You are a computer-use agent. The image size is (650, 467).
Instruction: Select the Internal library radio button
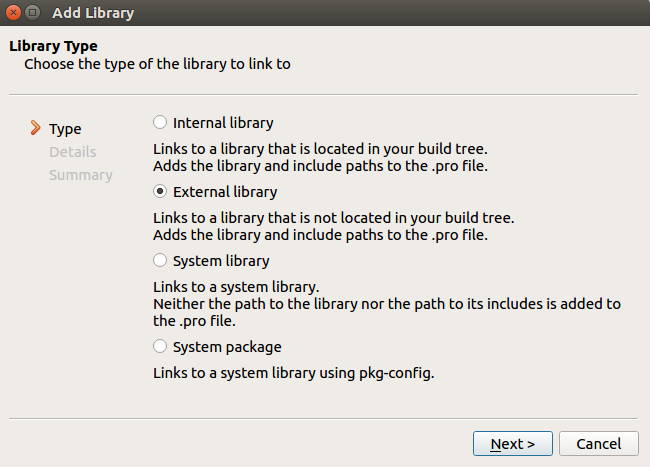pyautogui.click(x=160, y=123)
